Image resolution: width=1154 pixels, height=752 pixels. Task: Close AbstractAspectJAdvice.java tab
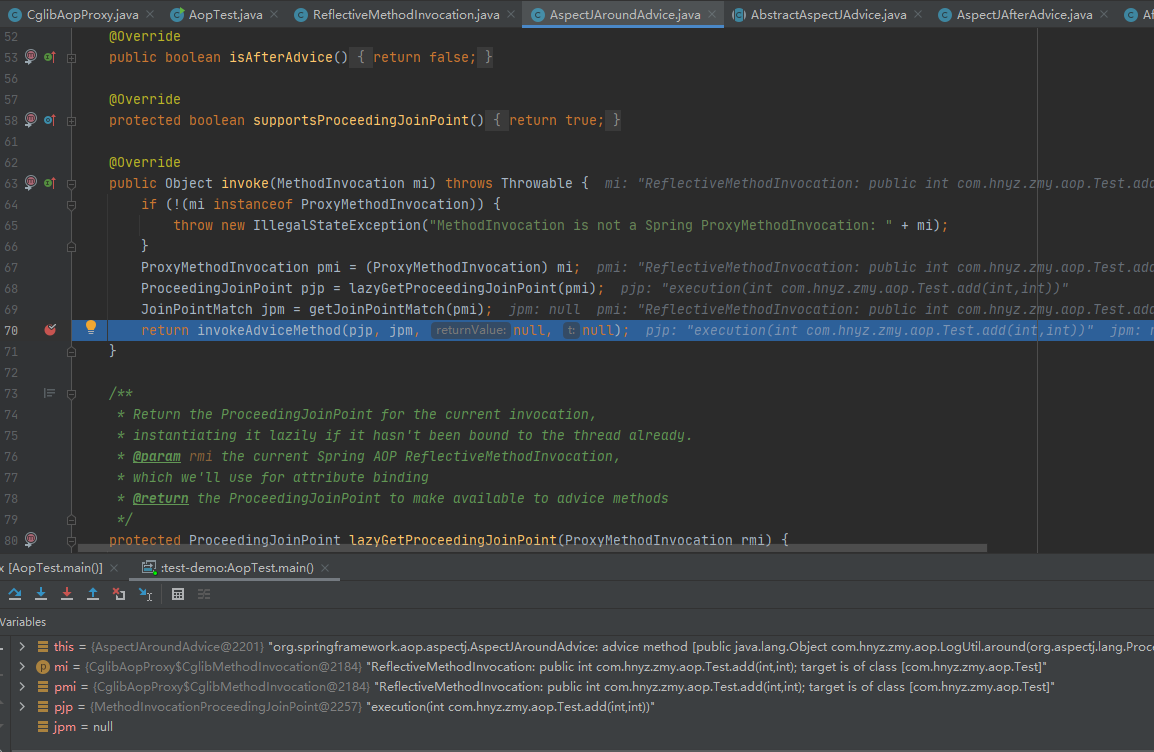click(x=918, y=14)
